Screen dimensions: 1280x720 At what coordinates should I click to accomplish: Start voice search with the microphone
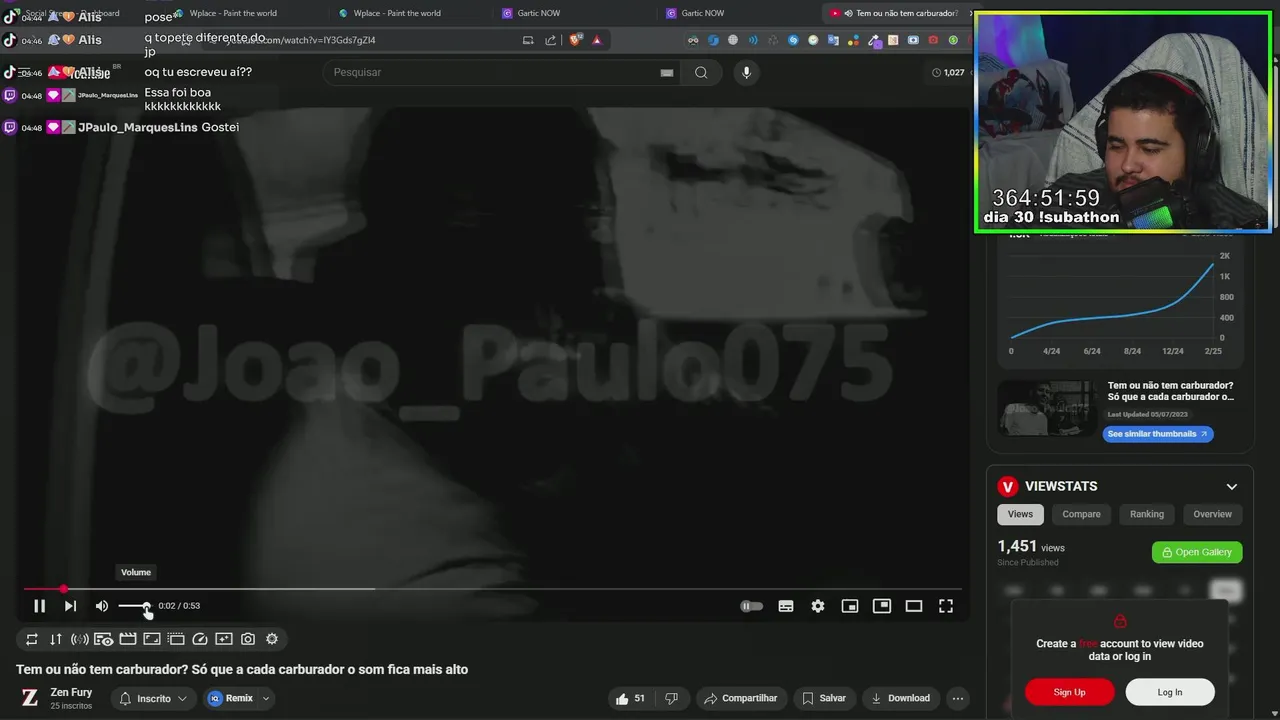(746, 72)
